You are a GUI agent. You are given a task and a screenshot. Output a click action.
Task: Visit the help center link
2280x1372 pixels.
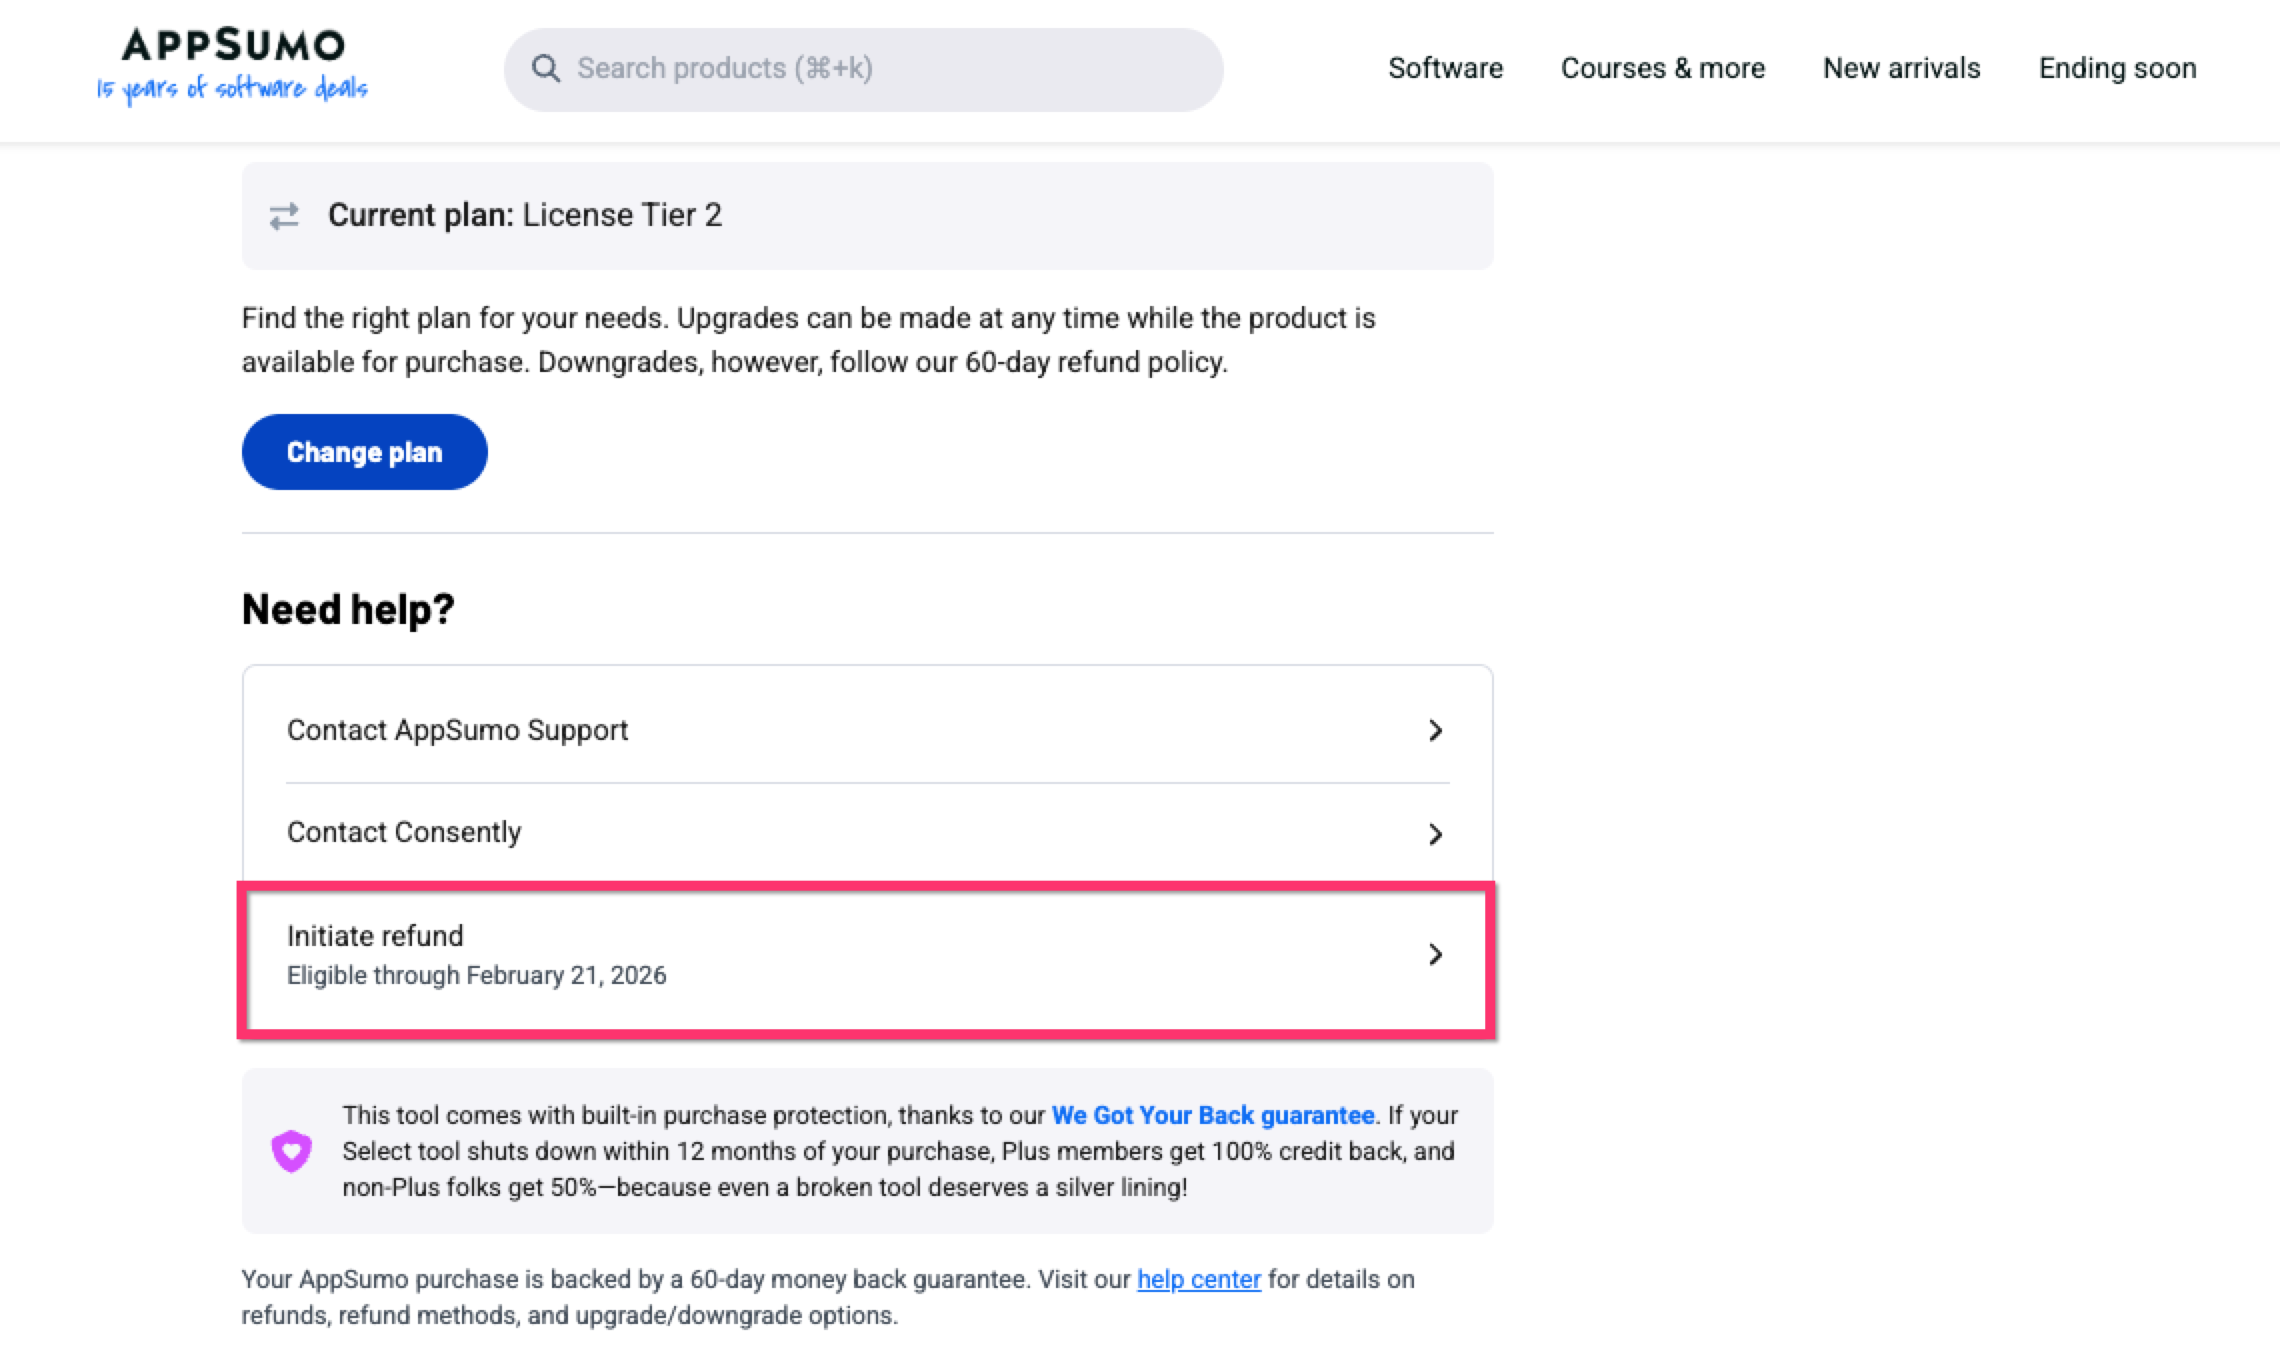tap(1198, 1279)
